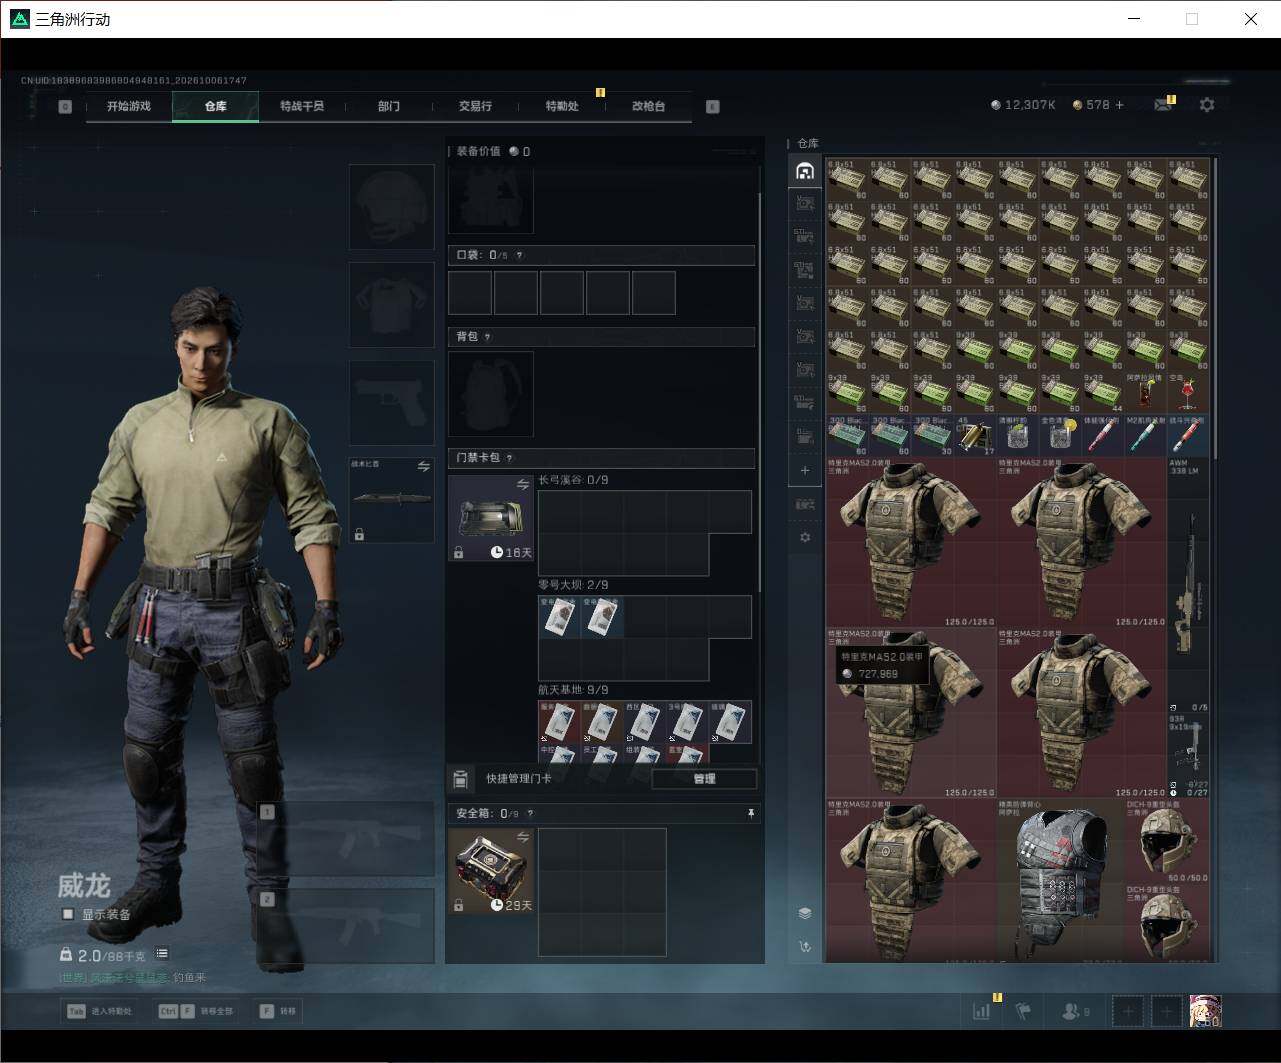Select the red cocktail glass item
Screen dimensions: 1281x1063
(x=1187, y=394)
